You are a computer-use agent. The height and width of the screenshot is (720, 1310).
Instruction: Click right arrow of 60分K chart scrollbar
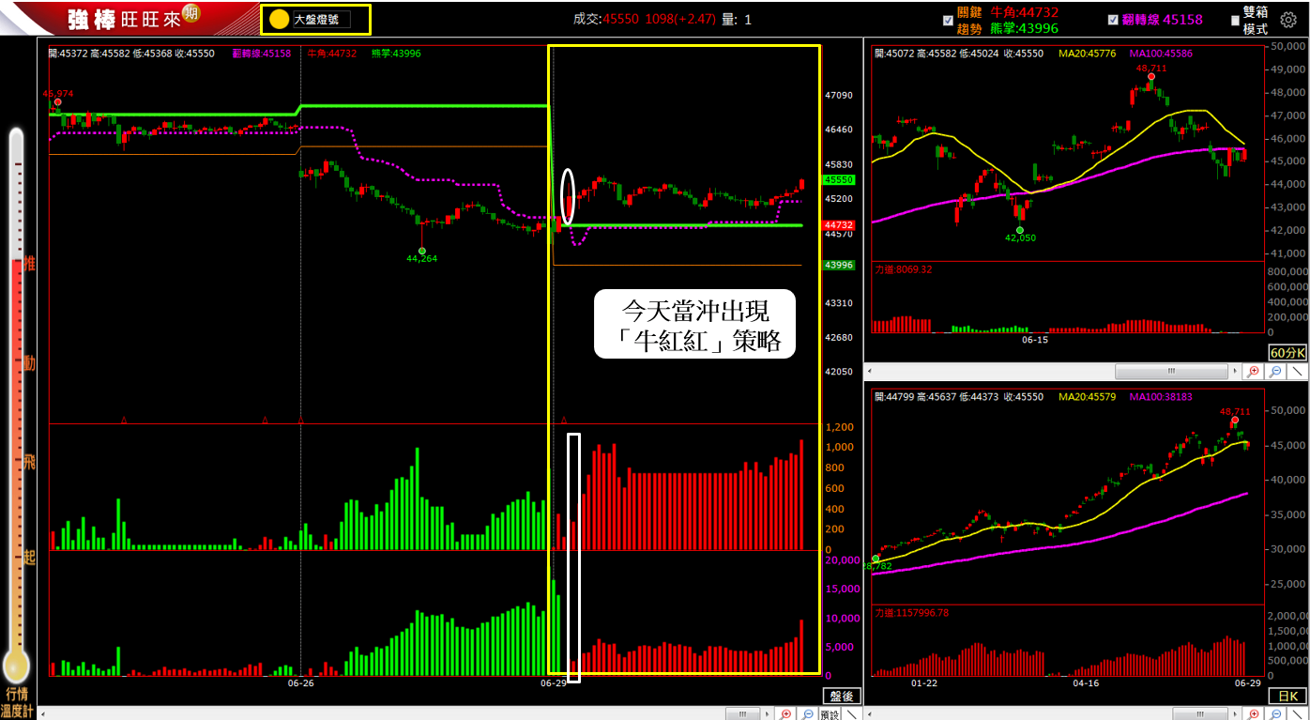tap(1235, 371)
